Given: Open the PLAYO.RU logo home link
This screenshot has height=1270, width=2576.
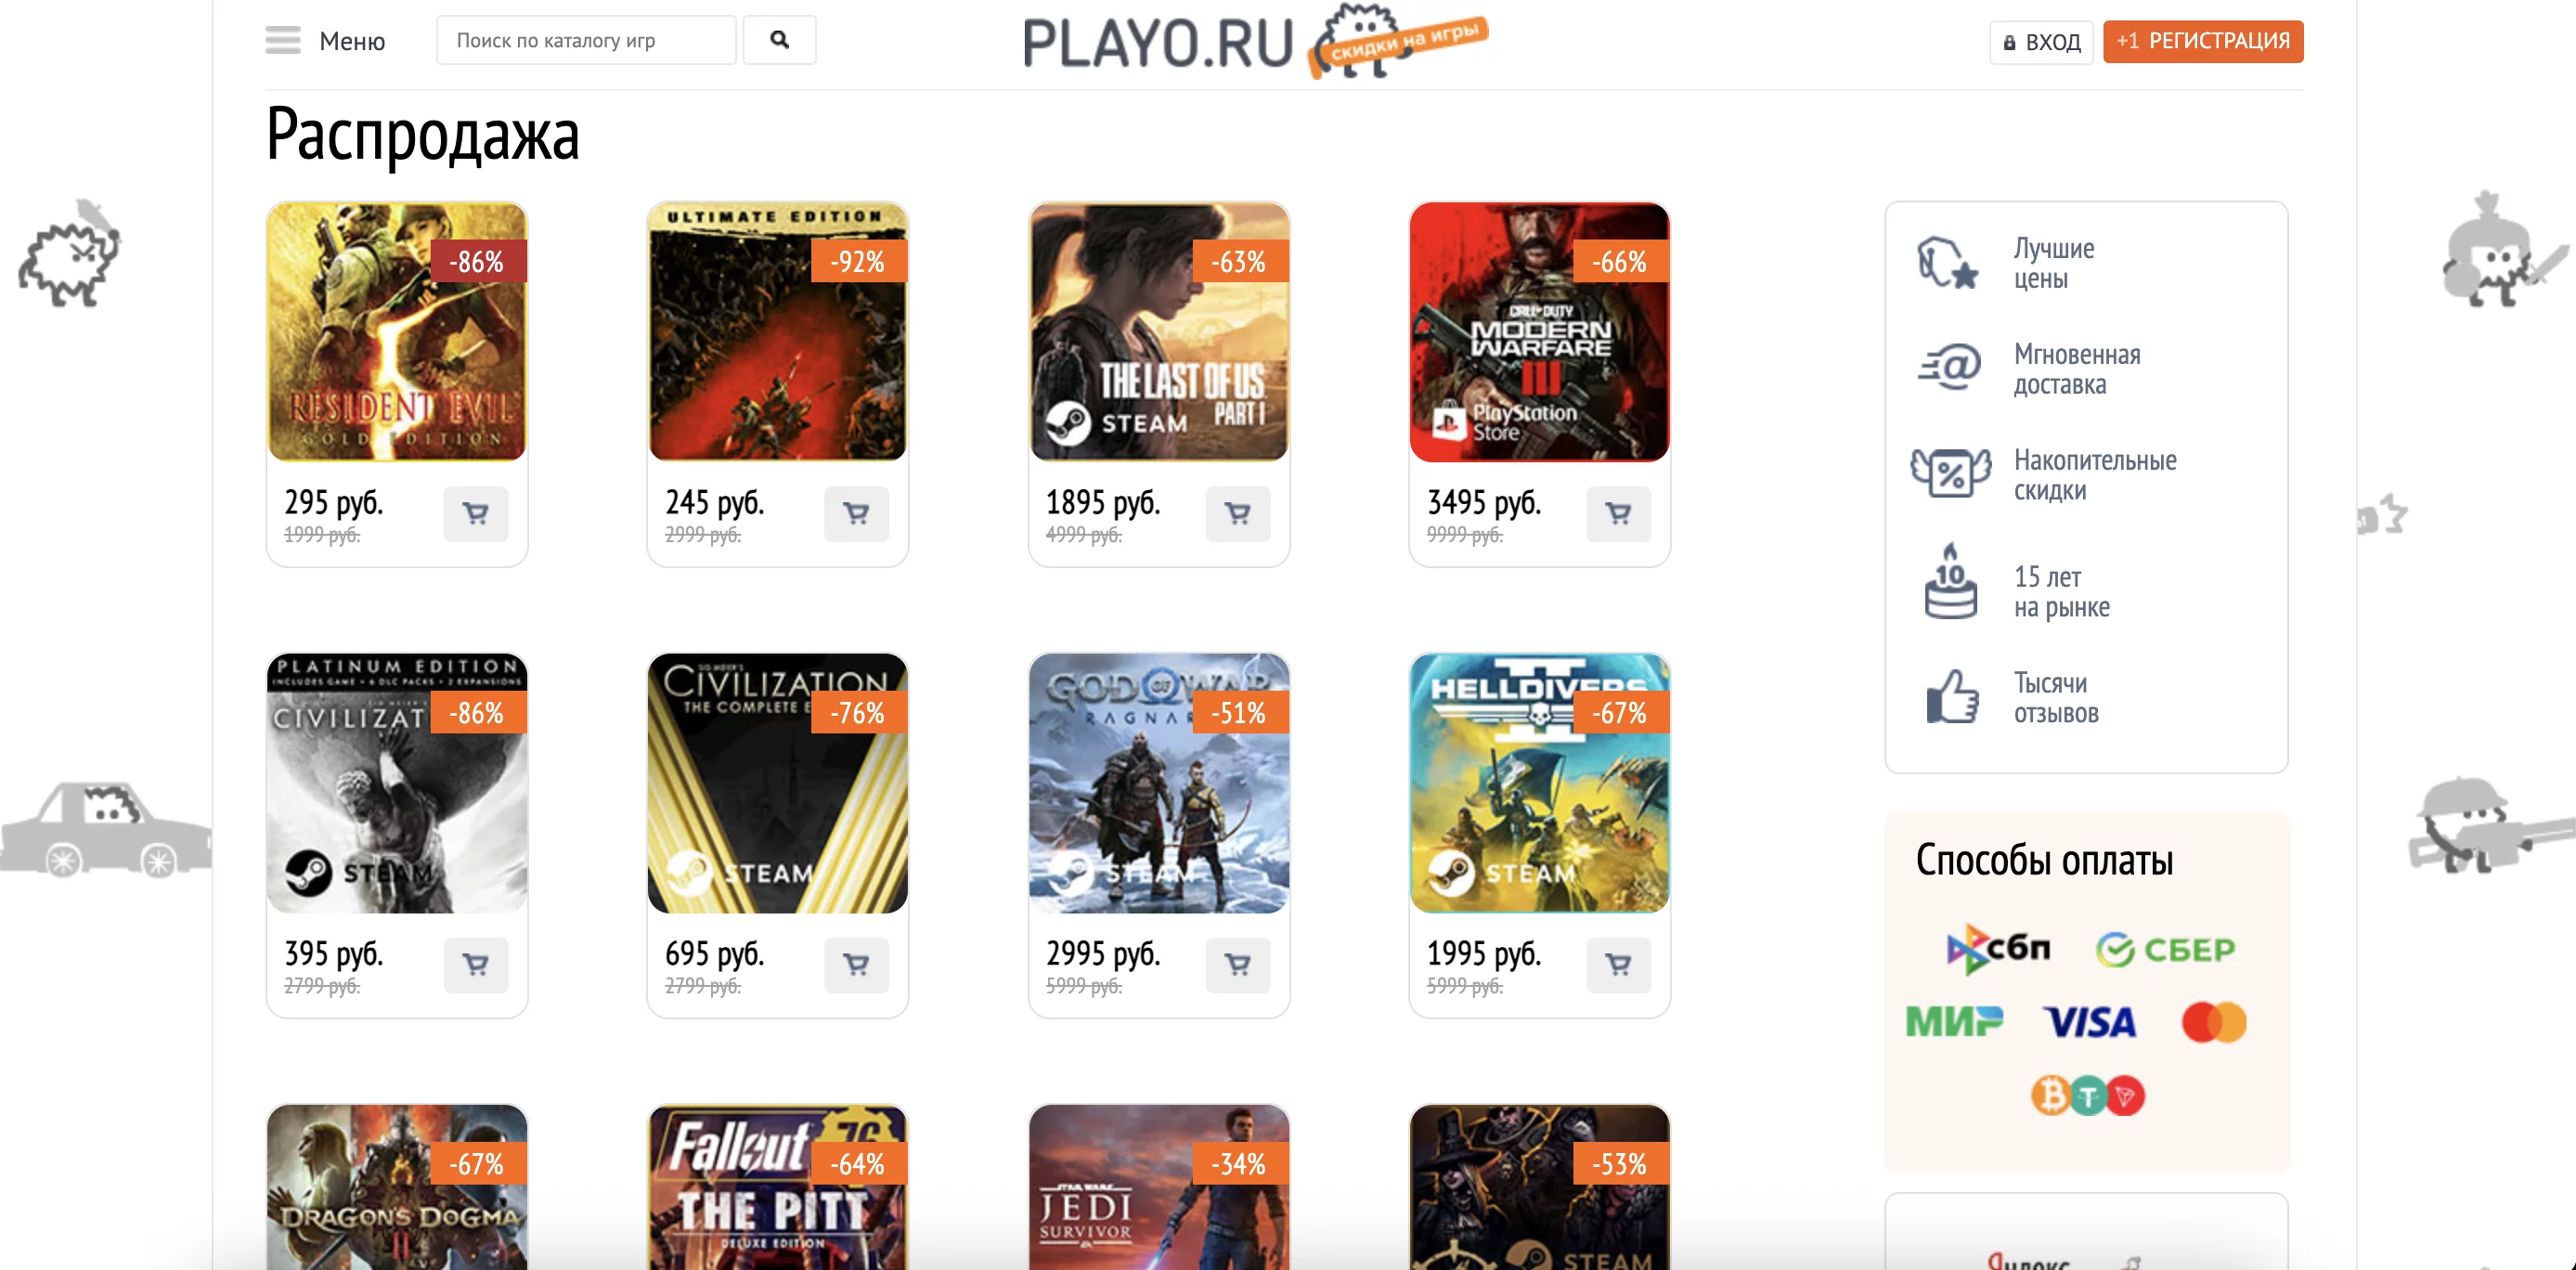Looking at the screenshot, I should (1255, 42).
